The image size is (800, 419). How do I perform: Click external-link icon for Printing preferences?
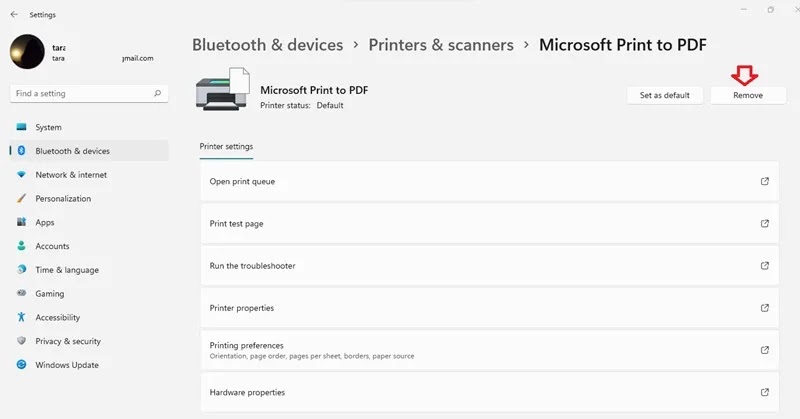pos(764,350)
